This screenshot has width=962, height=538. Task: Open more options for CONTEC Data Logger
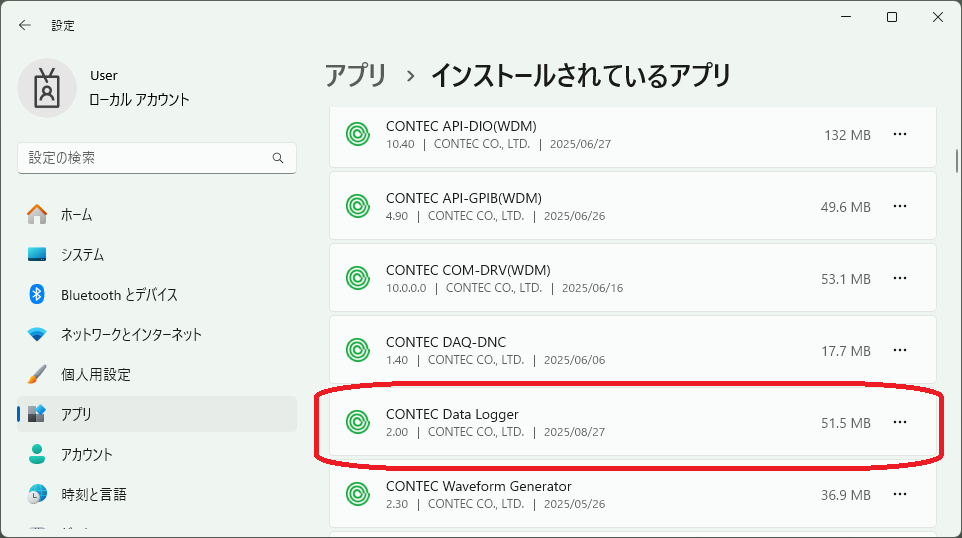[899, 422]
